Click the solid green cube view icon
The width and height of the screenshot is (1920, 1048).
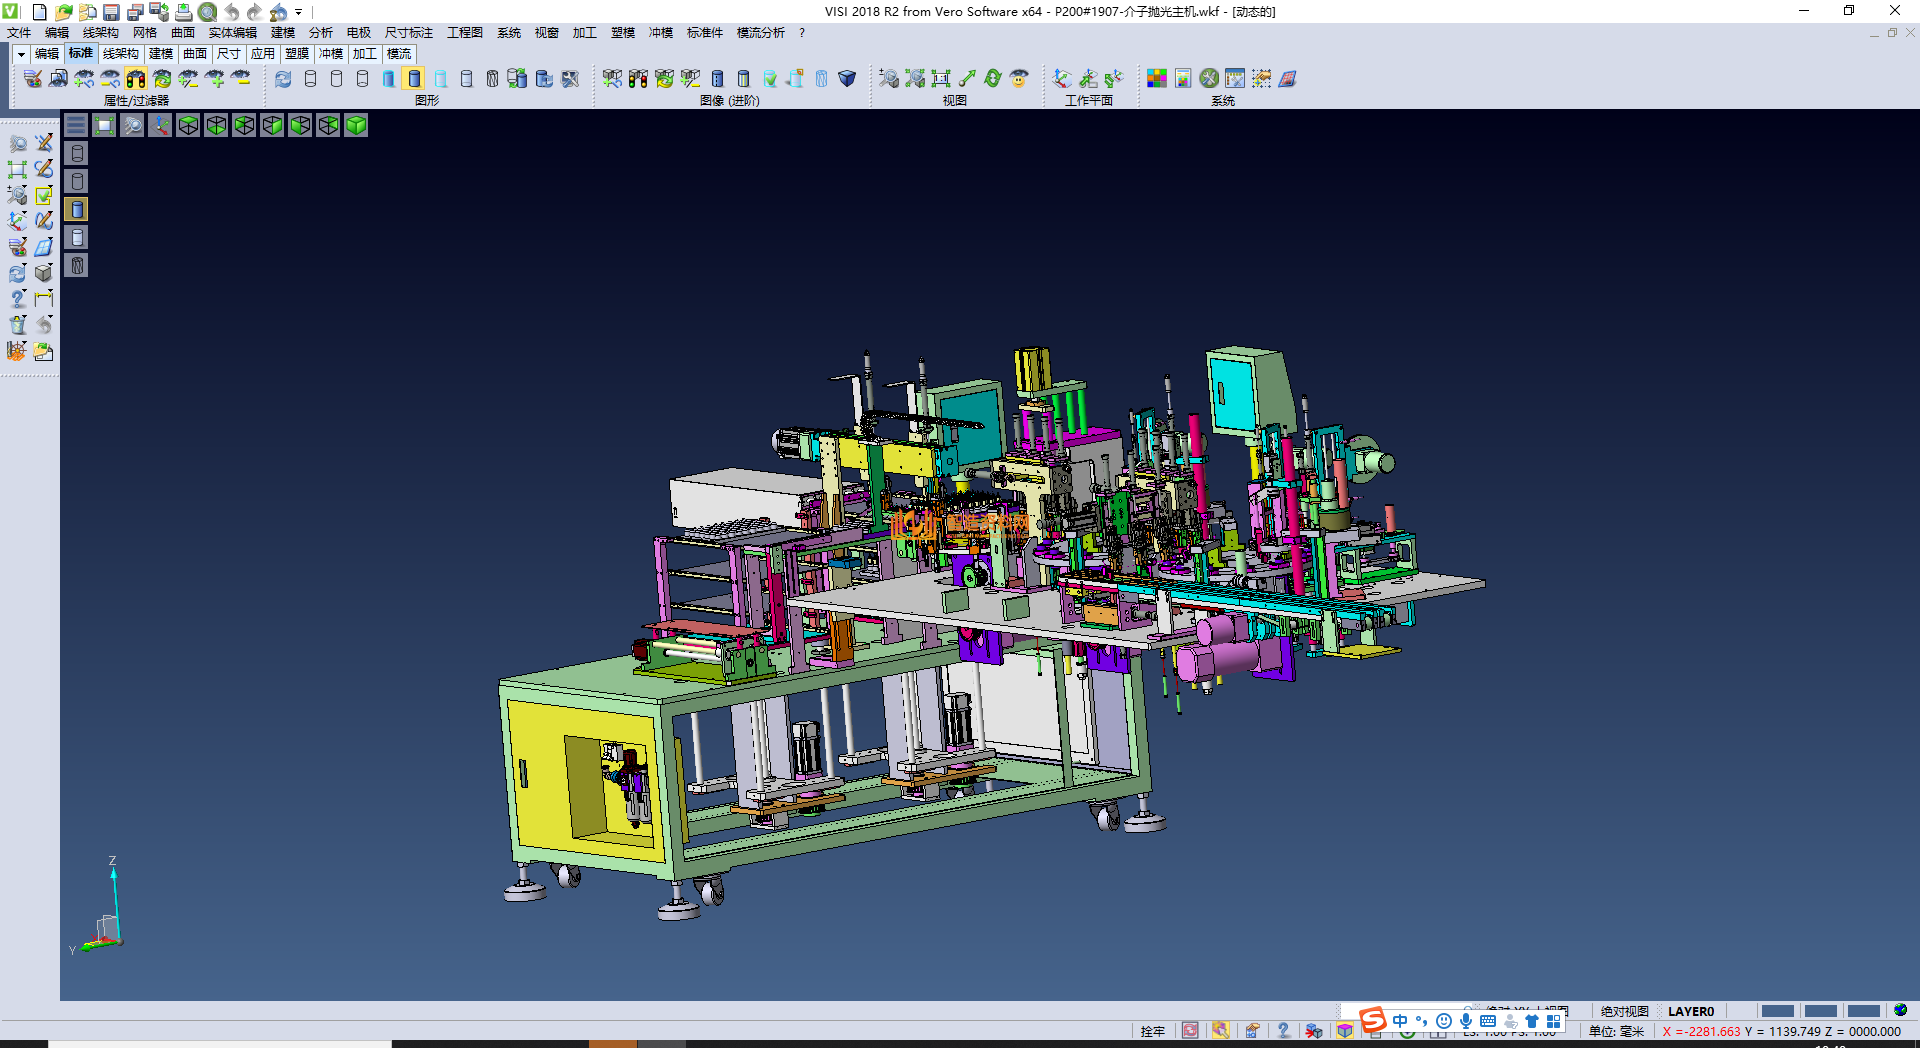(x=356, y=125)
